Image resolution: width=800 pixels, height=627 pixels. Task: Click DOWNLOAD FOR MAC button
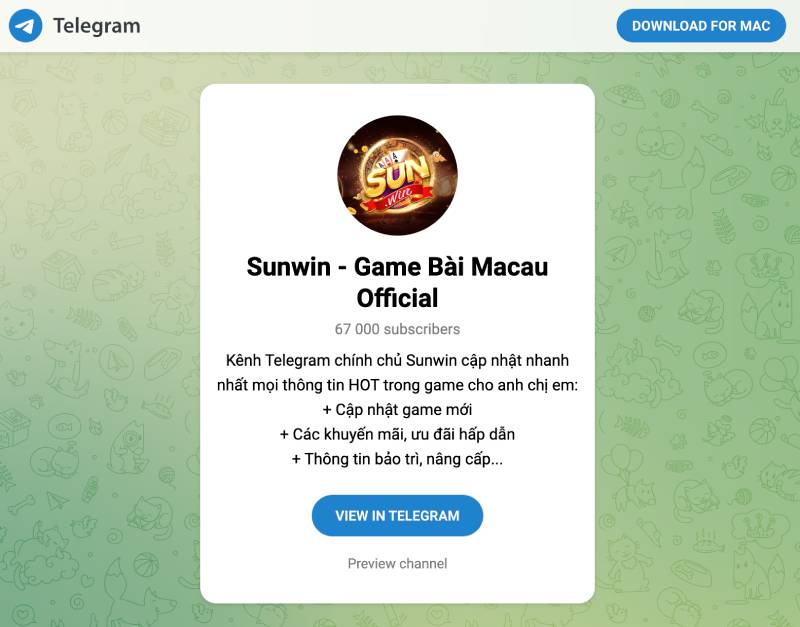click(700, 25)
